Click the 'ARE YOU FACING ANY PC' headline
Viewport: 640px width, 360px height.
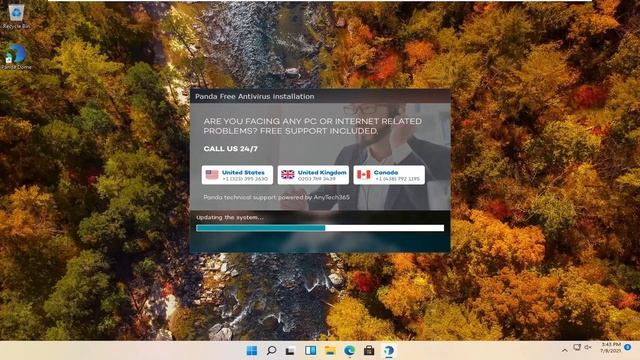tap(313, 126)
